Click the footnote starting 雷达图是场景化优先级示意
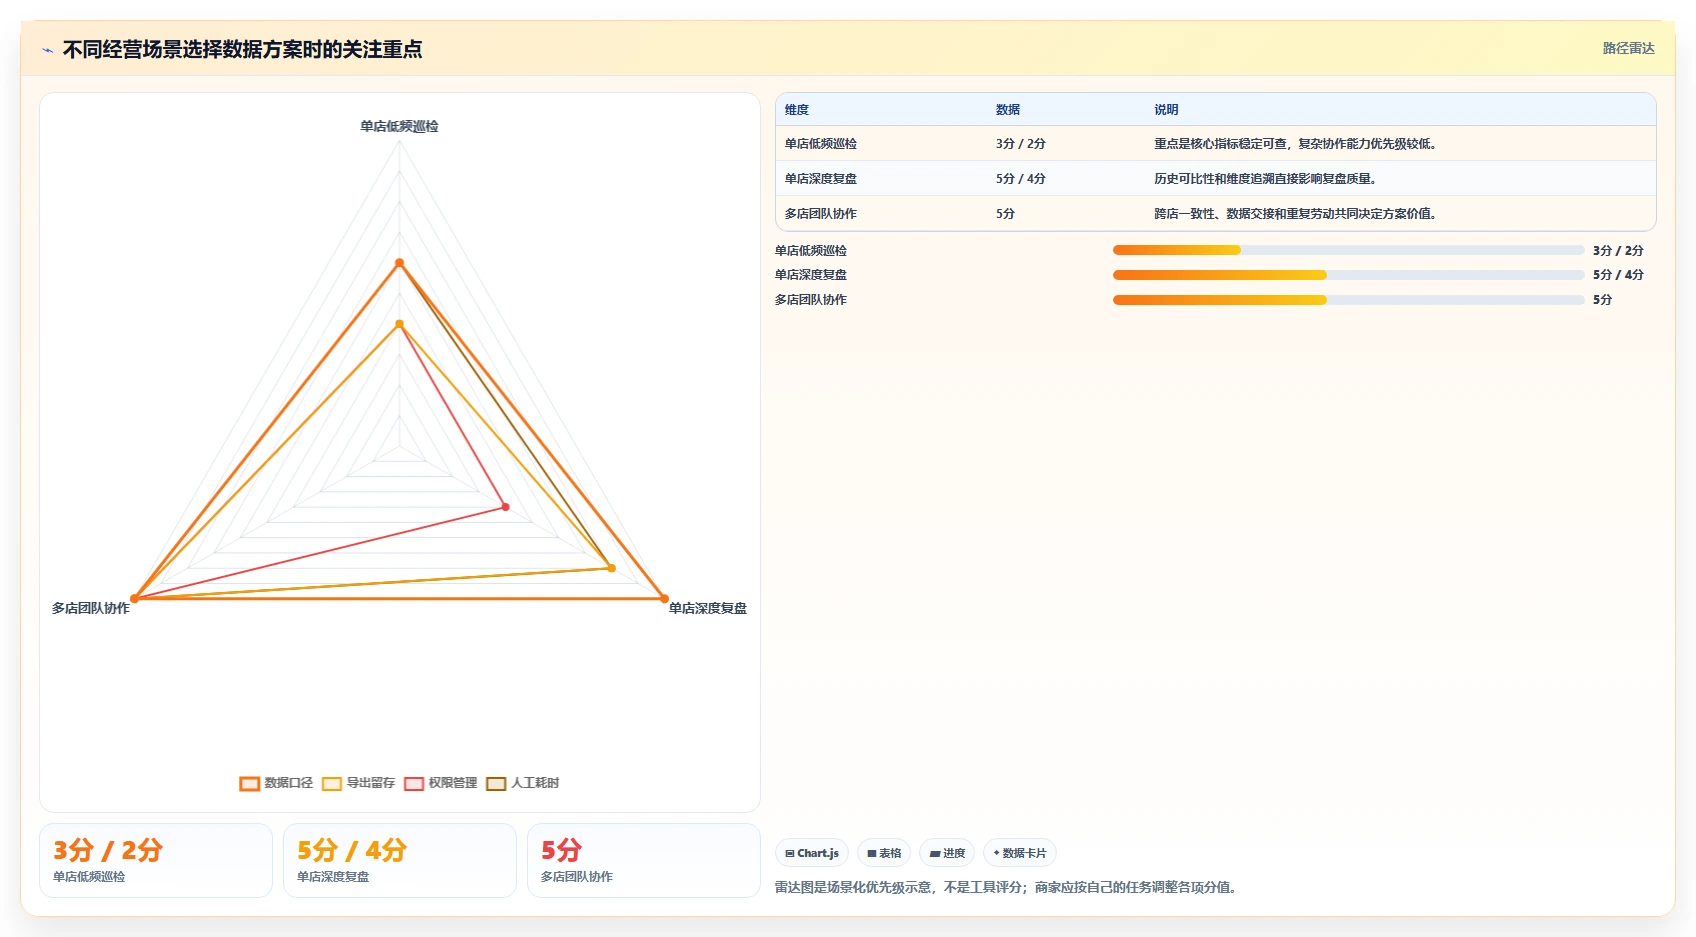Screen dimensions: 1696x937 coord(1009,887)
